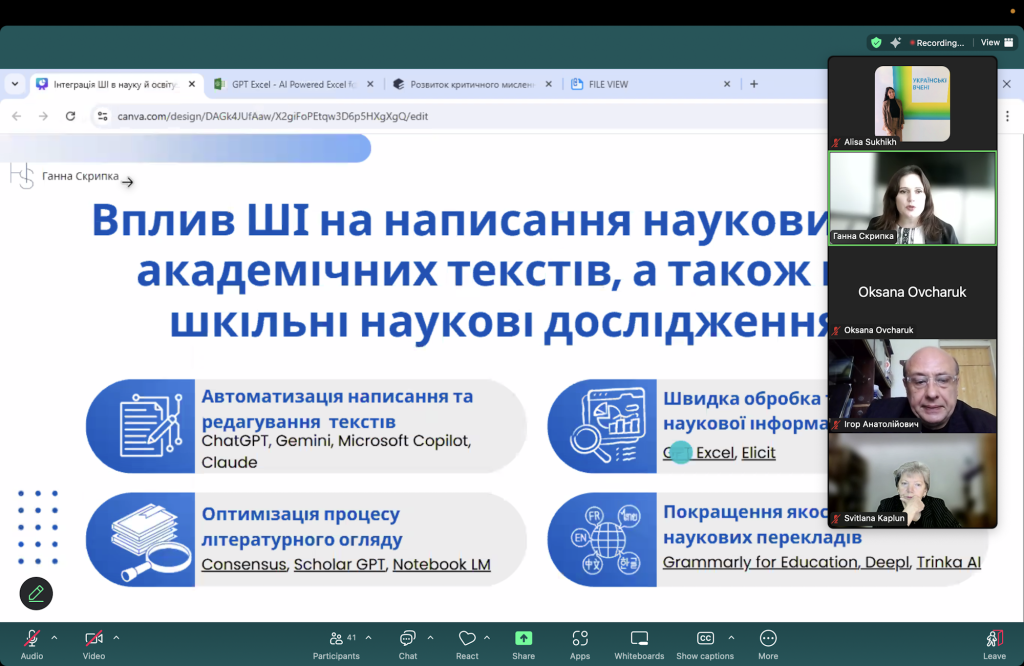Viewport: 1024px width, 666px height.
Task: Open the Trinka AI link
Action: click(x=949, y=562)
